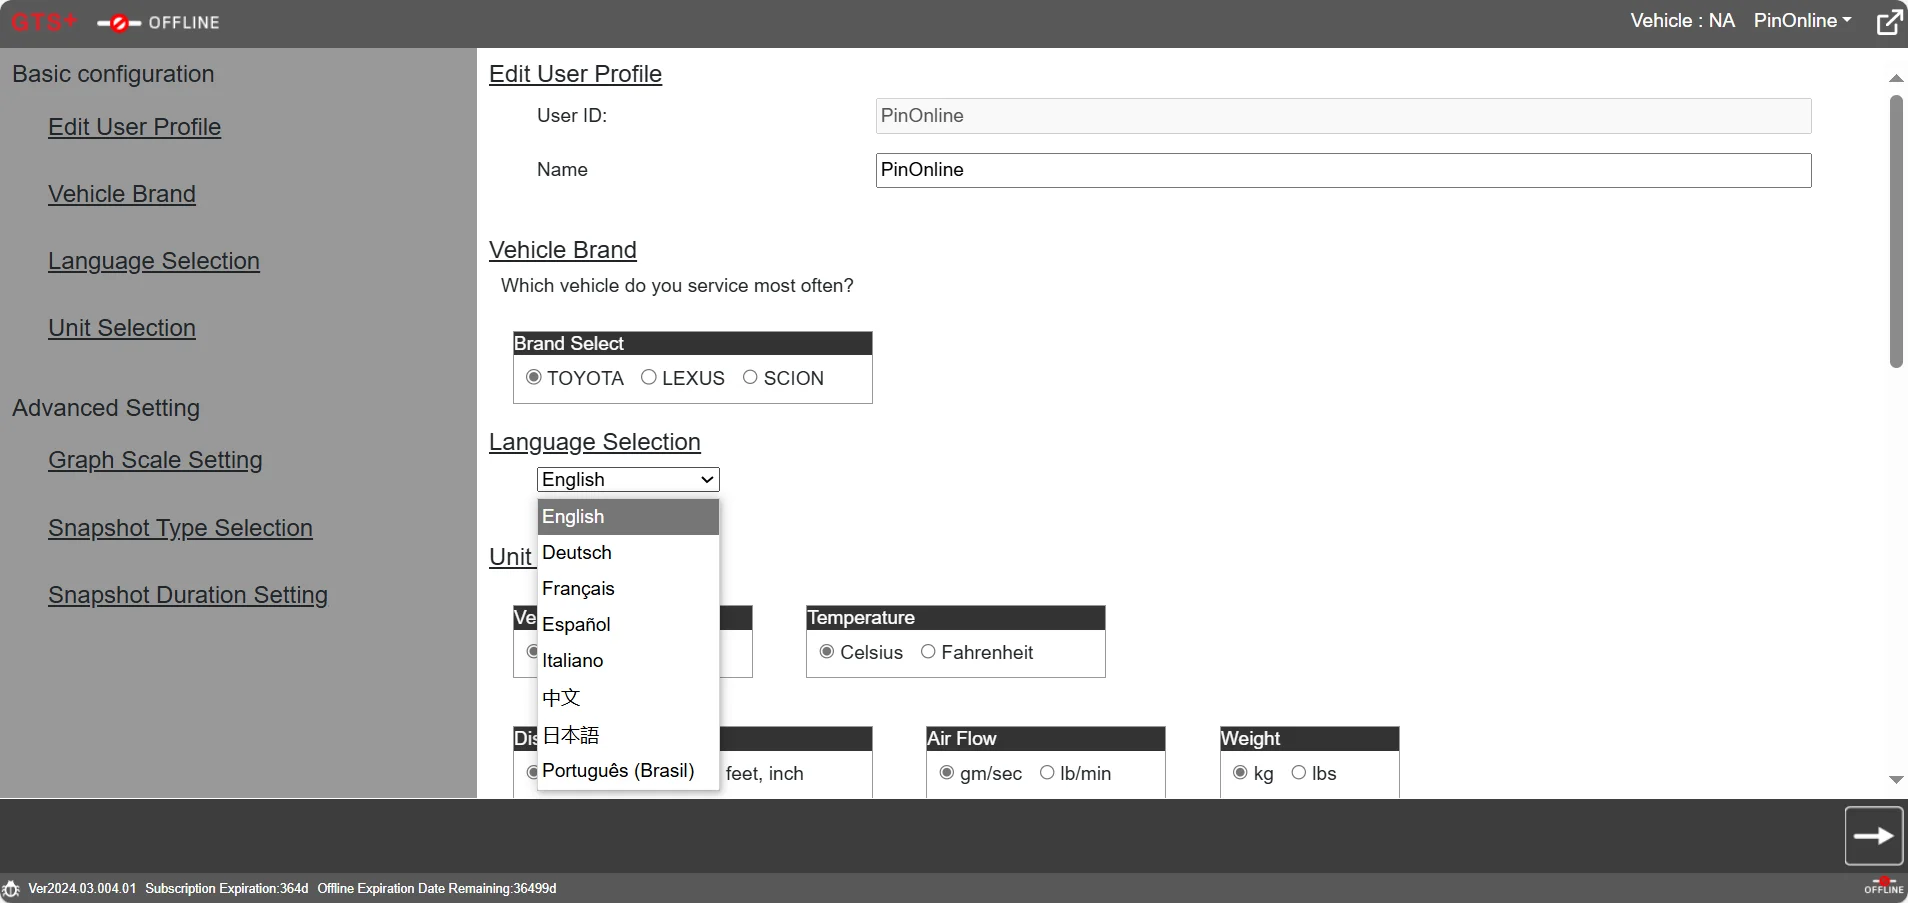Open the PinOnline user menu
This screenshot has width=1908, height=903.
[x=1802, y=21]
